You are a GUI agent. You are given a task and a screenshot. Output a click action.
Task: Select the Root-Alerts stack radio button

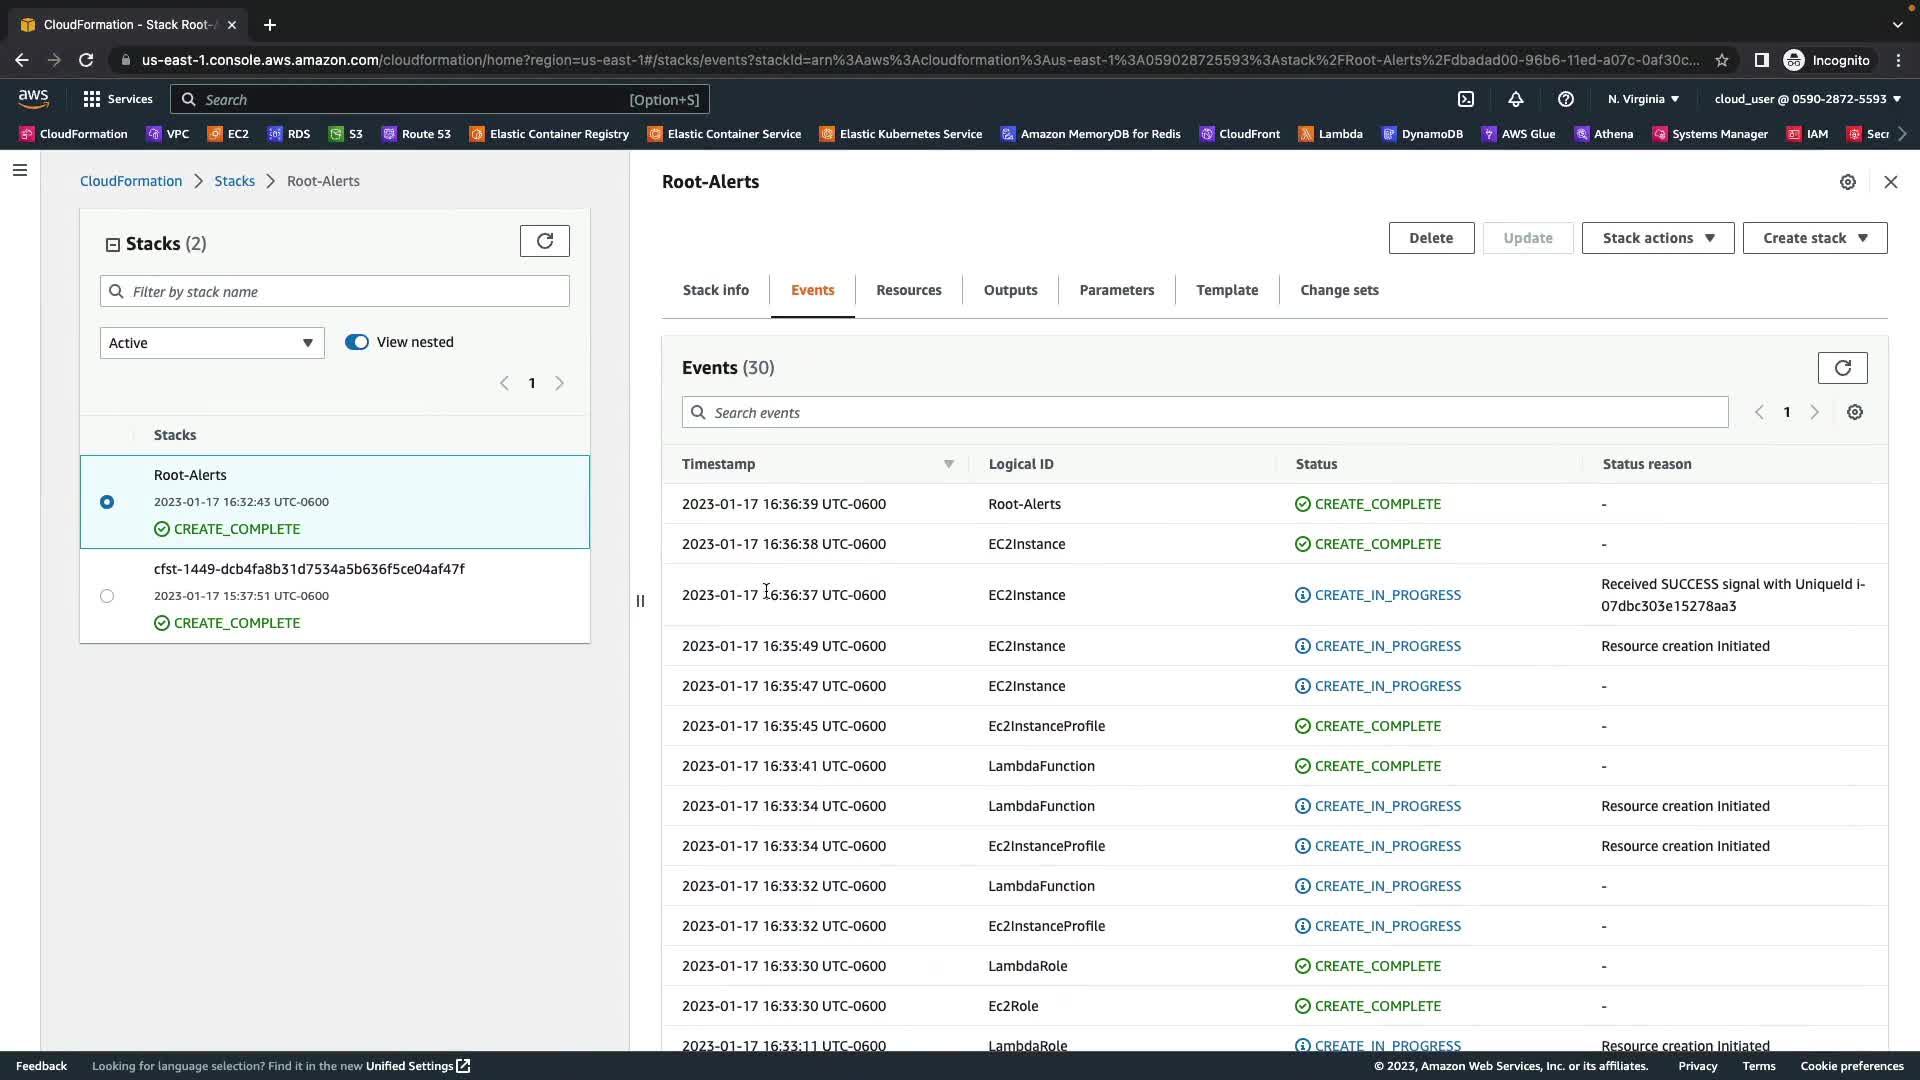[x=107, y=502]
